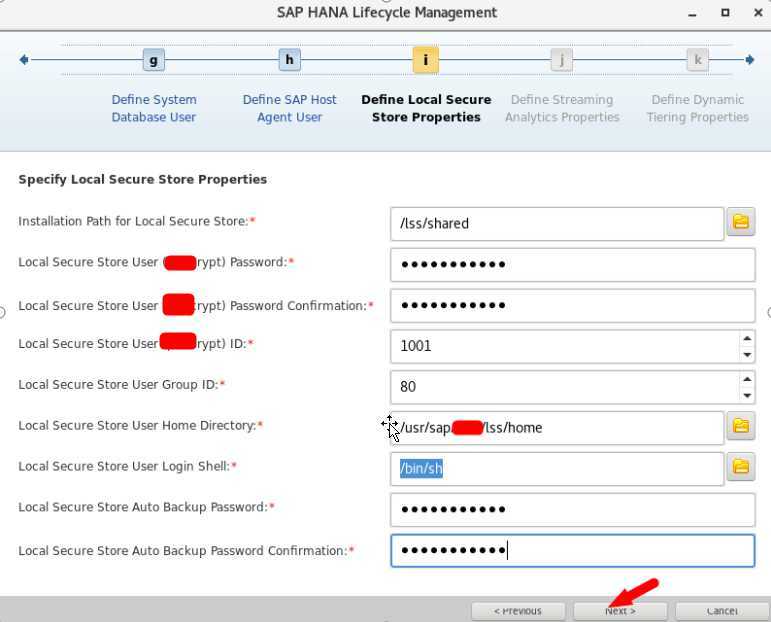The width and height of the screenshot is (771, 622).
Task: Select 'Specify Local Secure Store Properties' heading
Action: (143, 179)
